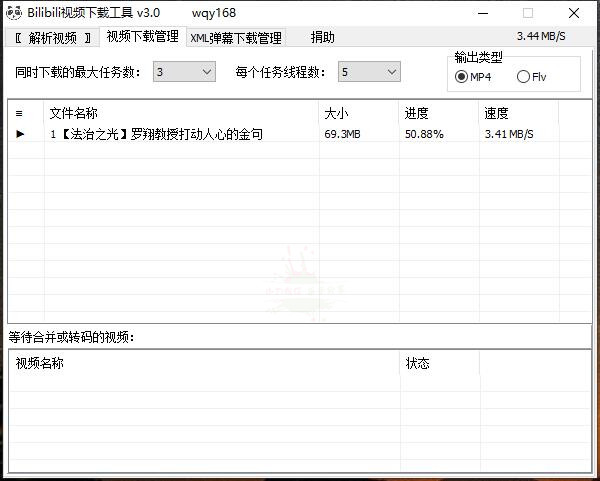The width and height of the screenshot is (600, 481).
Task: Select the 视频下载管理 tab
Action: click(142, 37)
